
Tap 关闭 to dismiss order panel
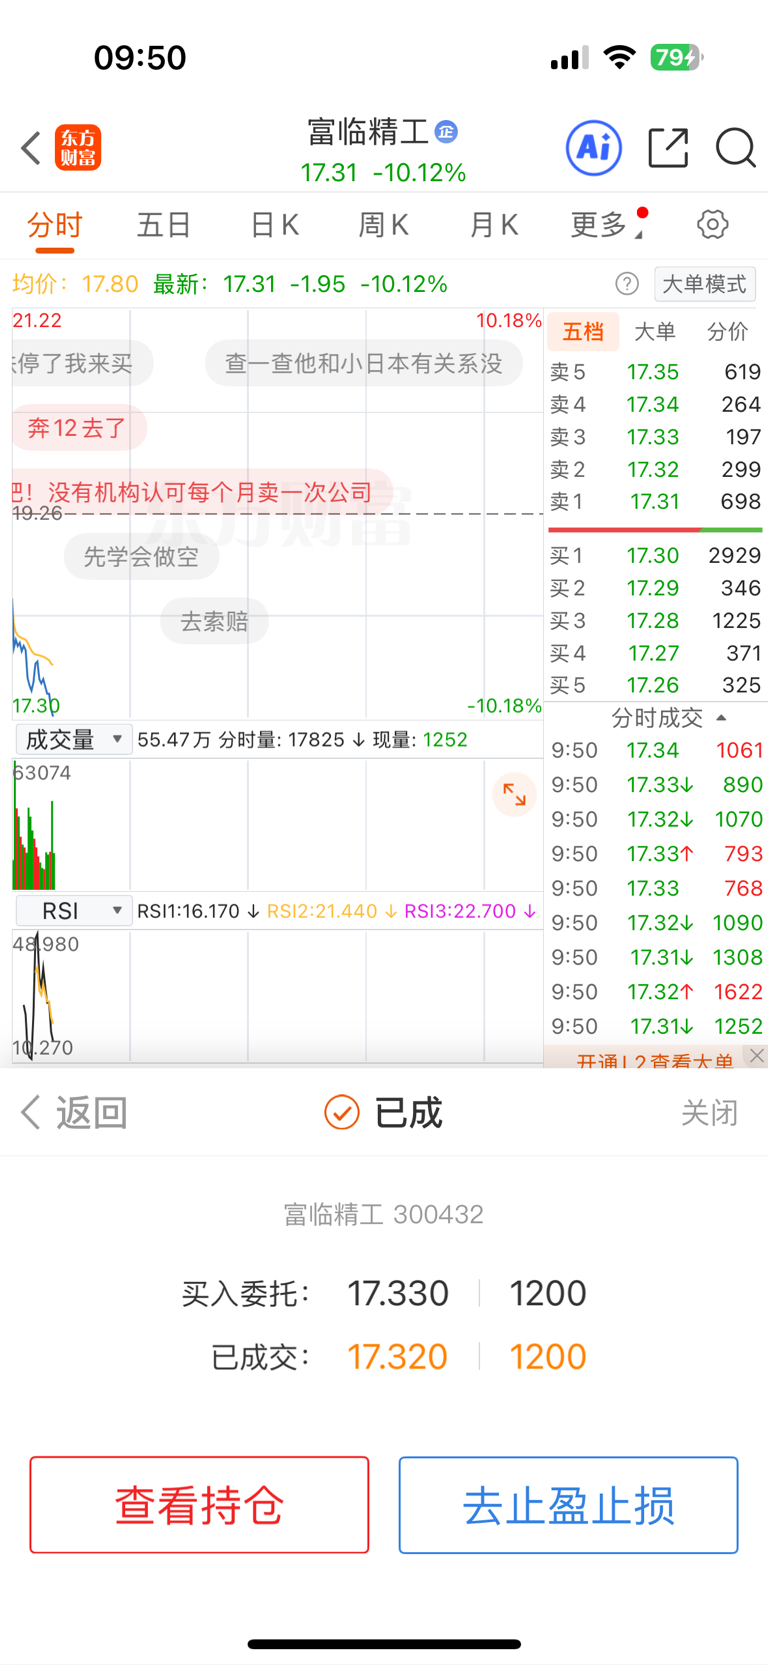[709, 1113]
